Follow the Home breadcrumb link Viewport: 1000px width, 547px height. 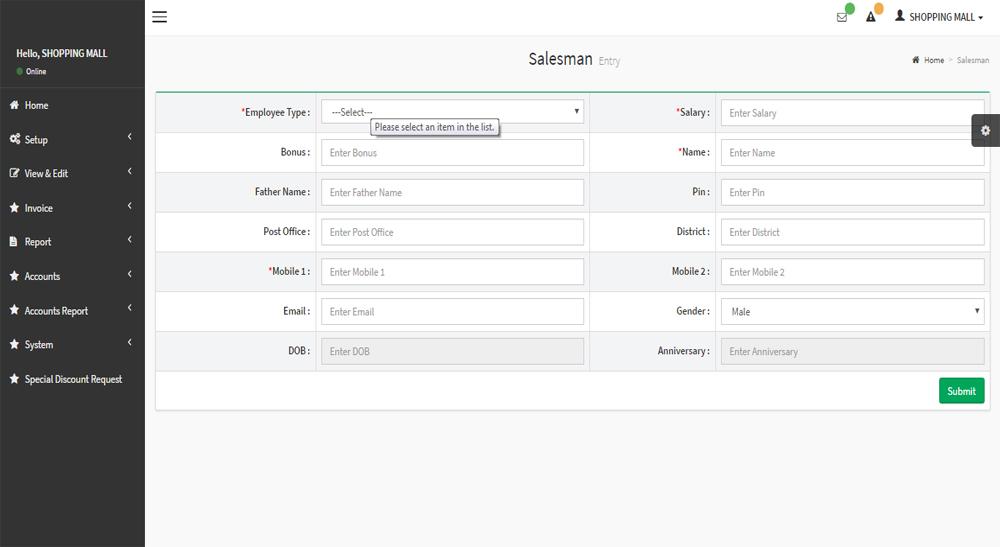934,60
